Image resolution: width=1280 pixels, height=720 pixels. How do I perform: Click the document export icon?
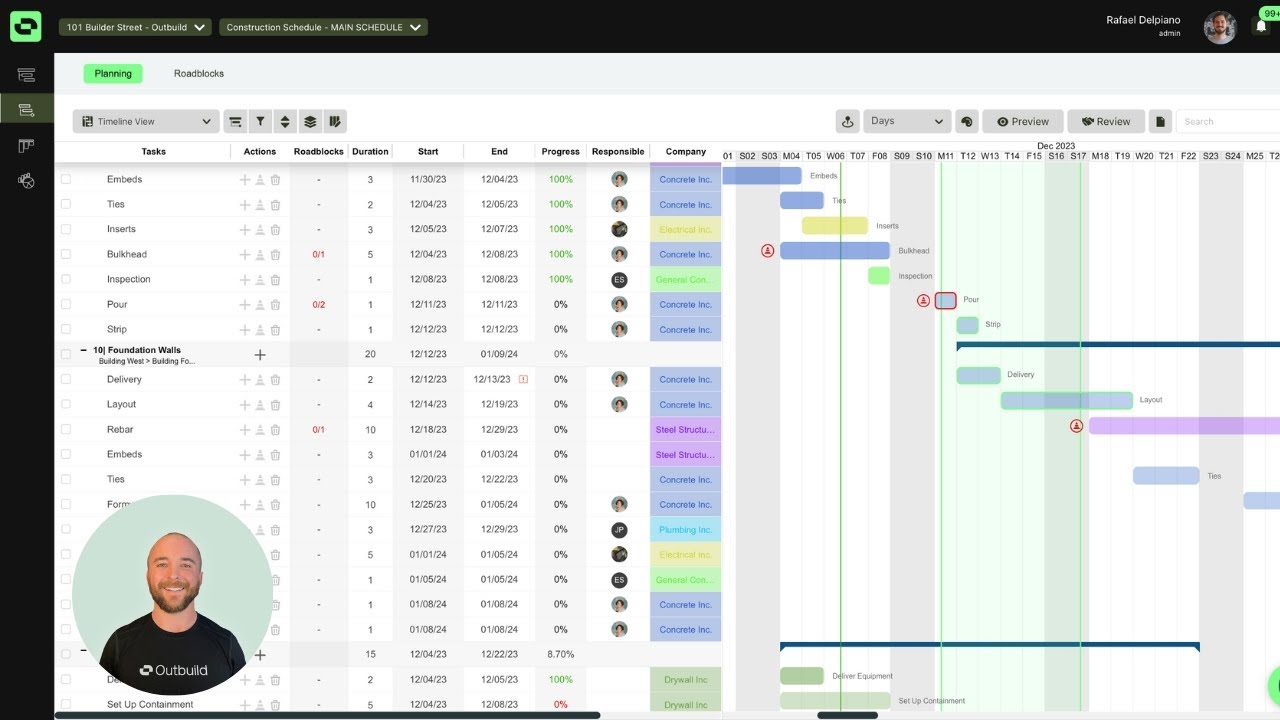point(1160,121)
